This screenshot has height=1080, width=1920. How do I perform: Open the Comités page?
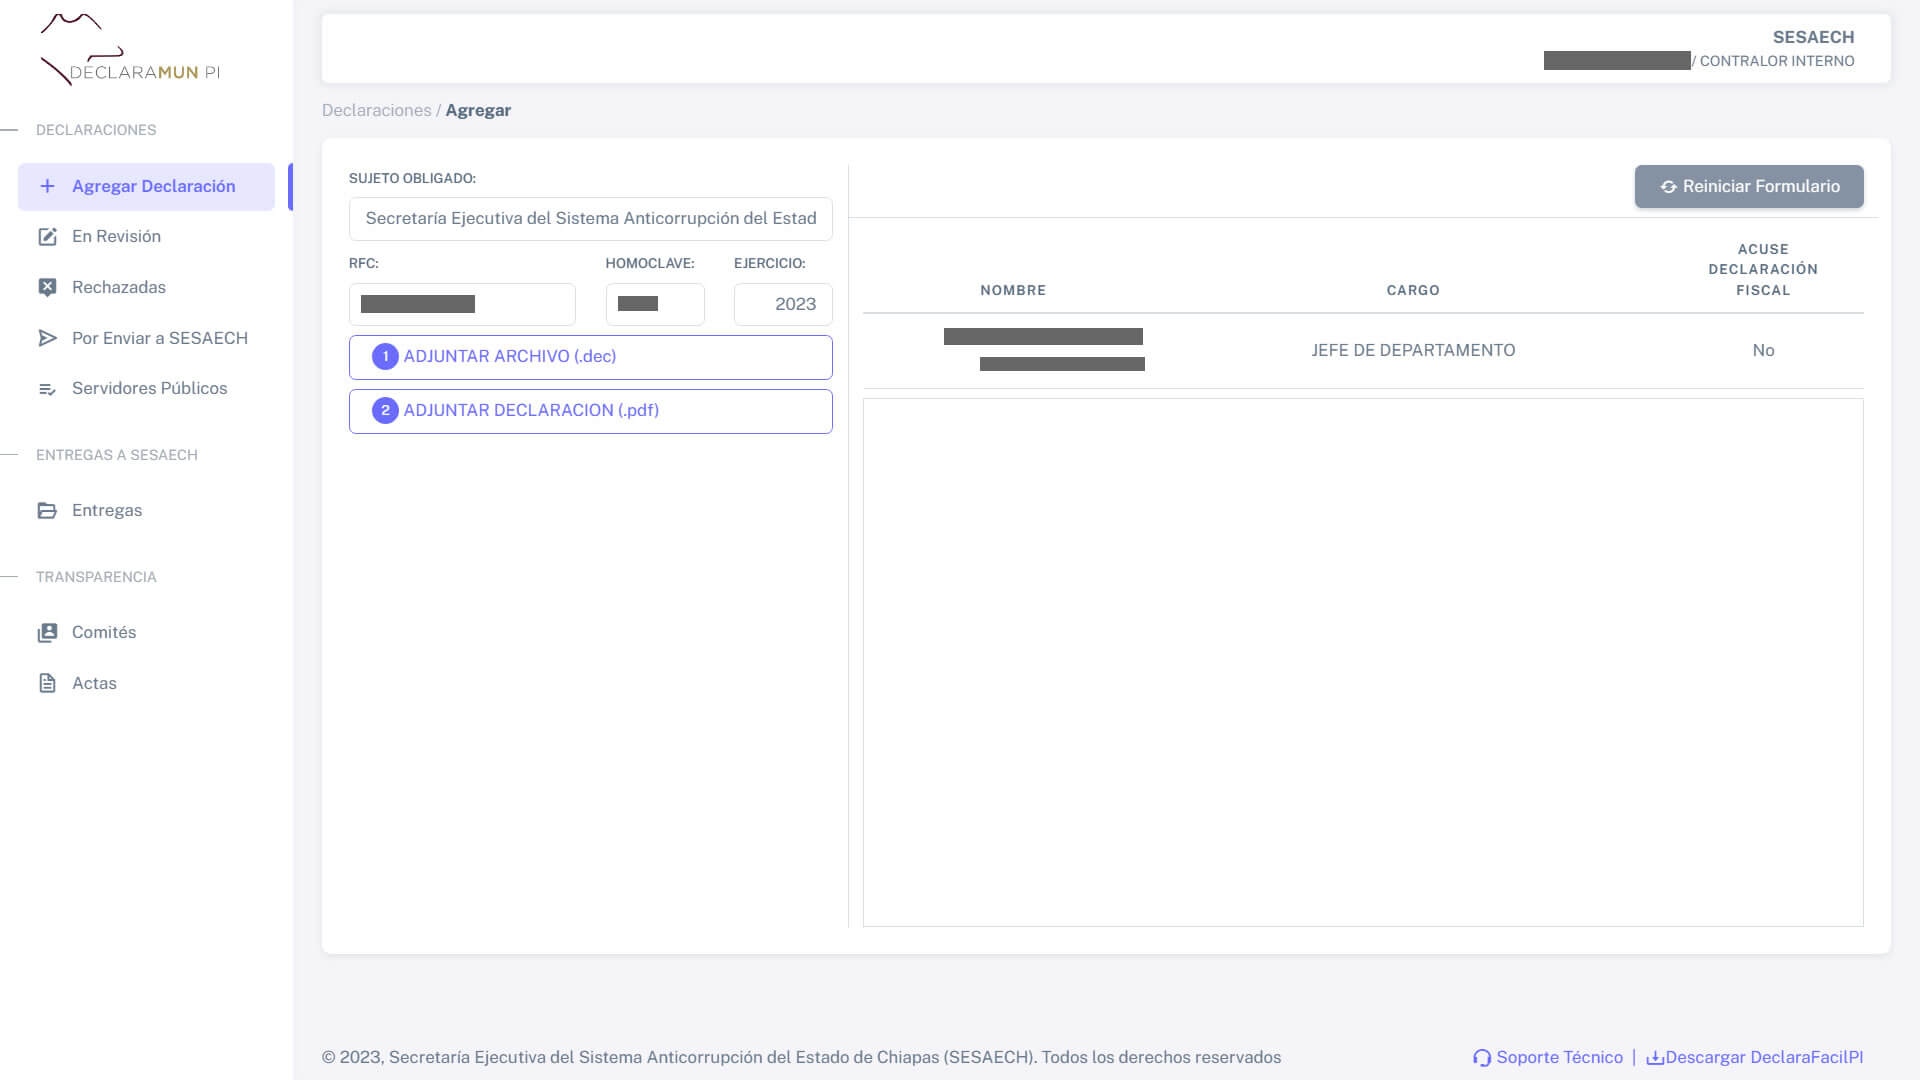pyautogui.click(x=146, y=633)
